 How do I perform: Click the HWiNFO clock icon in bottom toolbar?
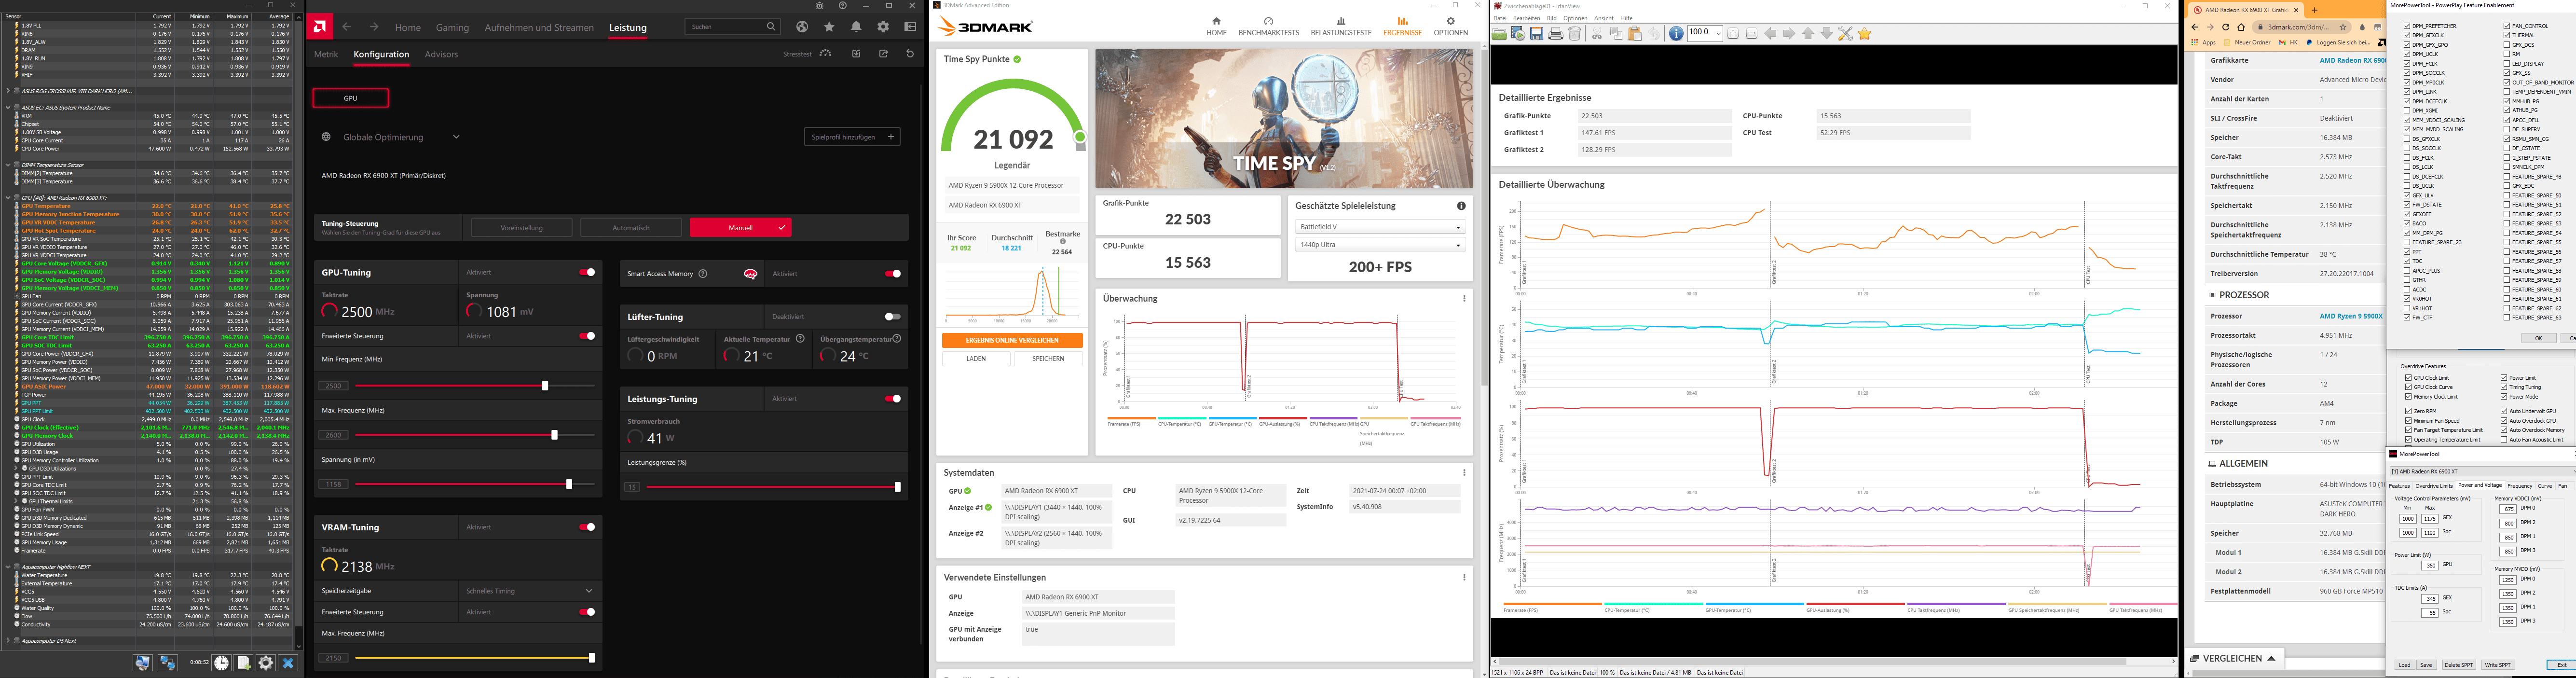click(222, 663)
